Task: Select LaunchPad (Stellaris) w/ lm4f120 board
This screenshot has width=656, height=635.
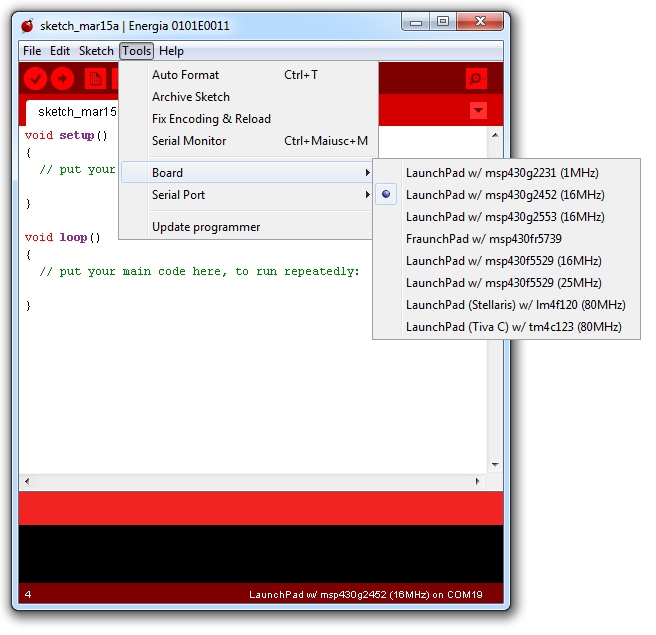Action: [507, 305]
